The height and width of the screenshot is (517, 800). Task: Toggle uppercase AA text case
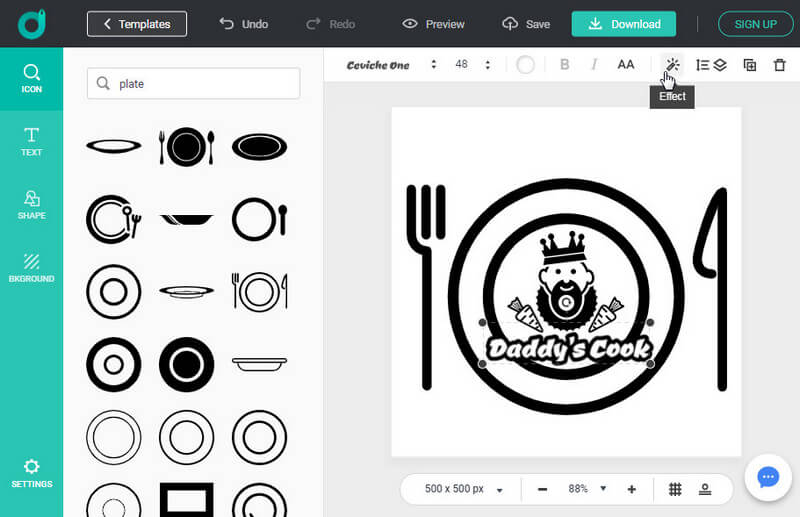(626, 65)
